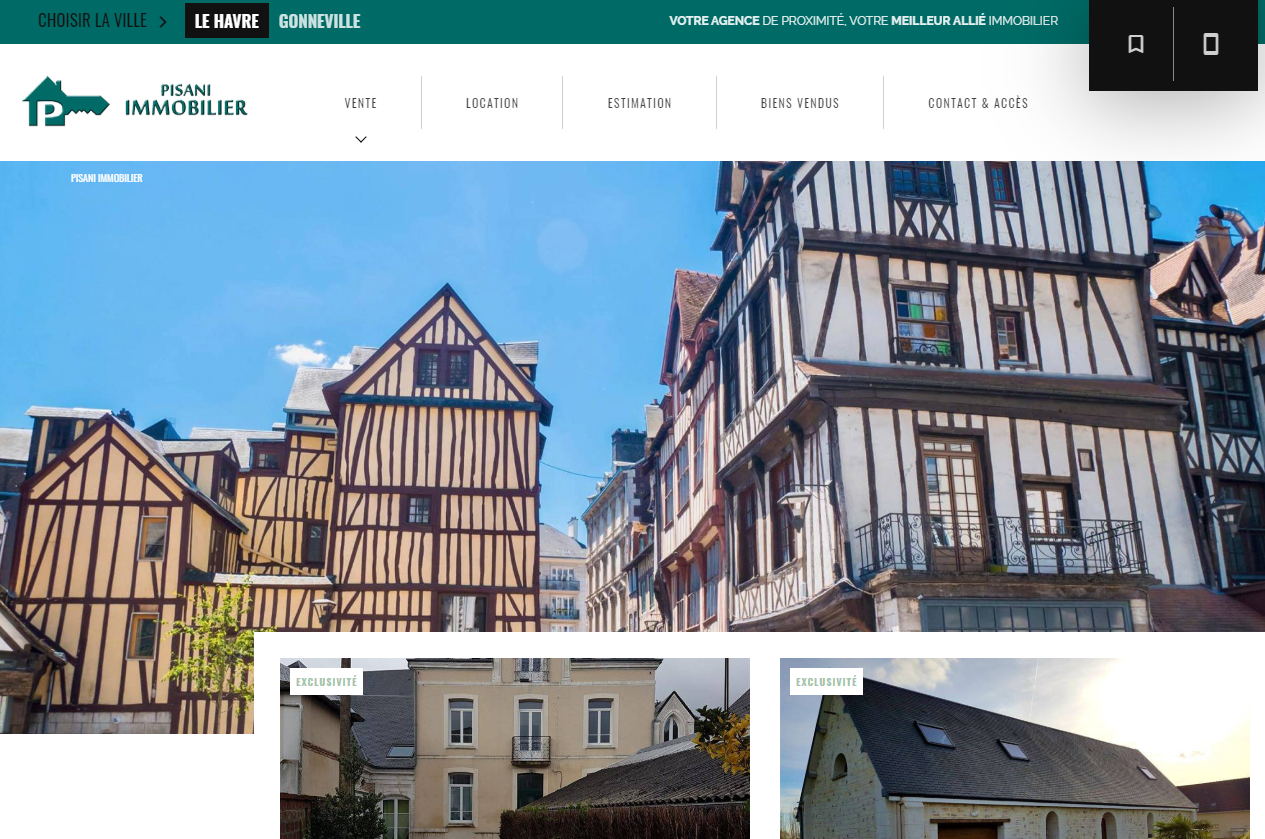Click the Exclusivité badge on townhouse listing
Image resolution: width=1265 pixels, height=839 pixels.
326,682
